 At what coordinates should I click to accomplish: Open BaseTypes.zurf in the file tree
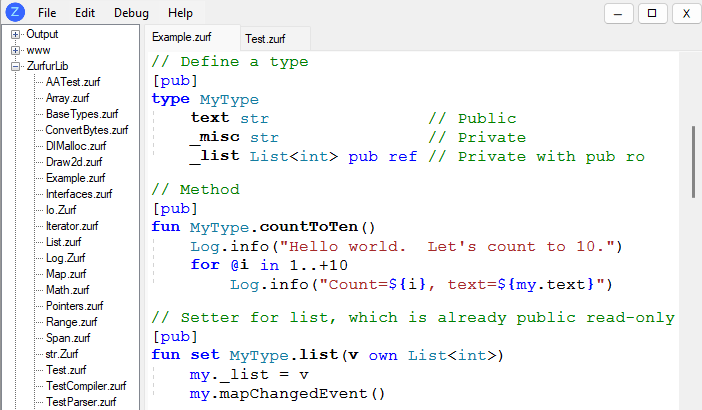pyautogui.click(x=82, y=114)
